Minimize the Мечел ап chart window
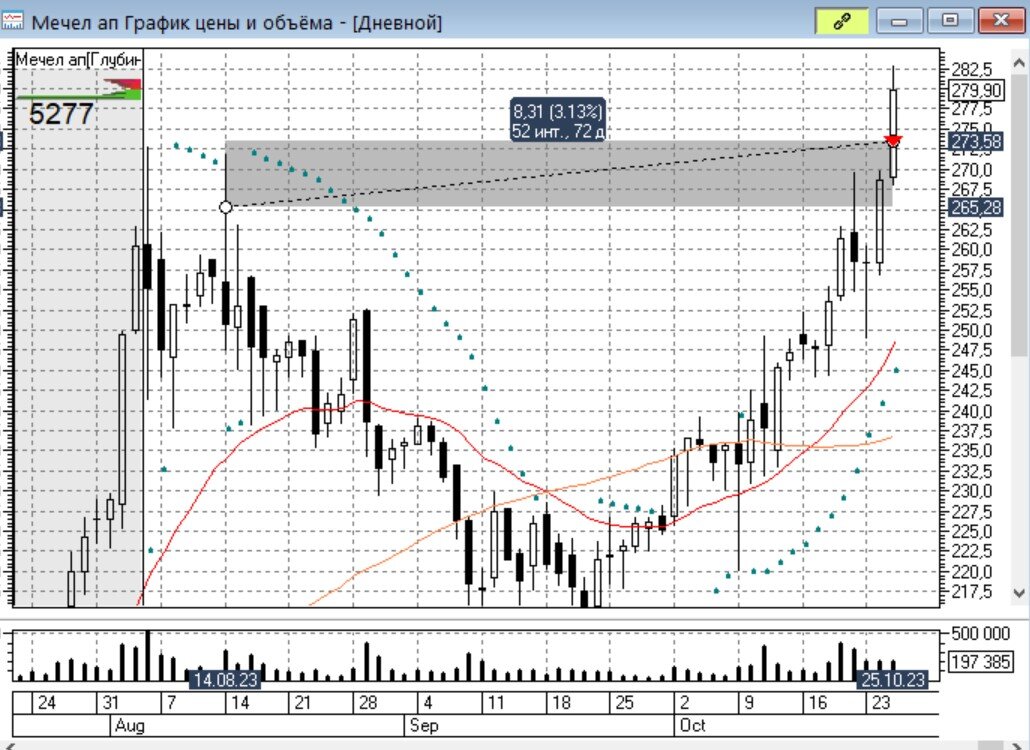The width and height of the screenshot is (1030, 750). click(x=899, y=21)
